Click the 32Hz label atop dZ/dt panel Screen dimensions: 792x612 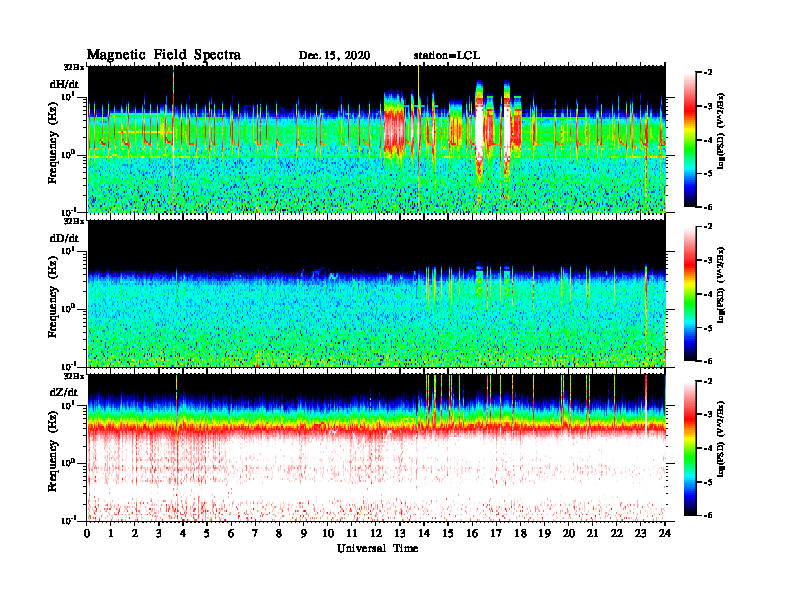click(x=73, y=376)
